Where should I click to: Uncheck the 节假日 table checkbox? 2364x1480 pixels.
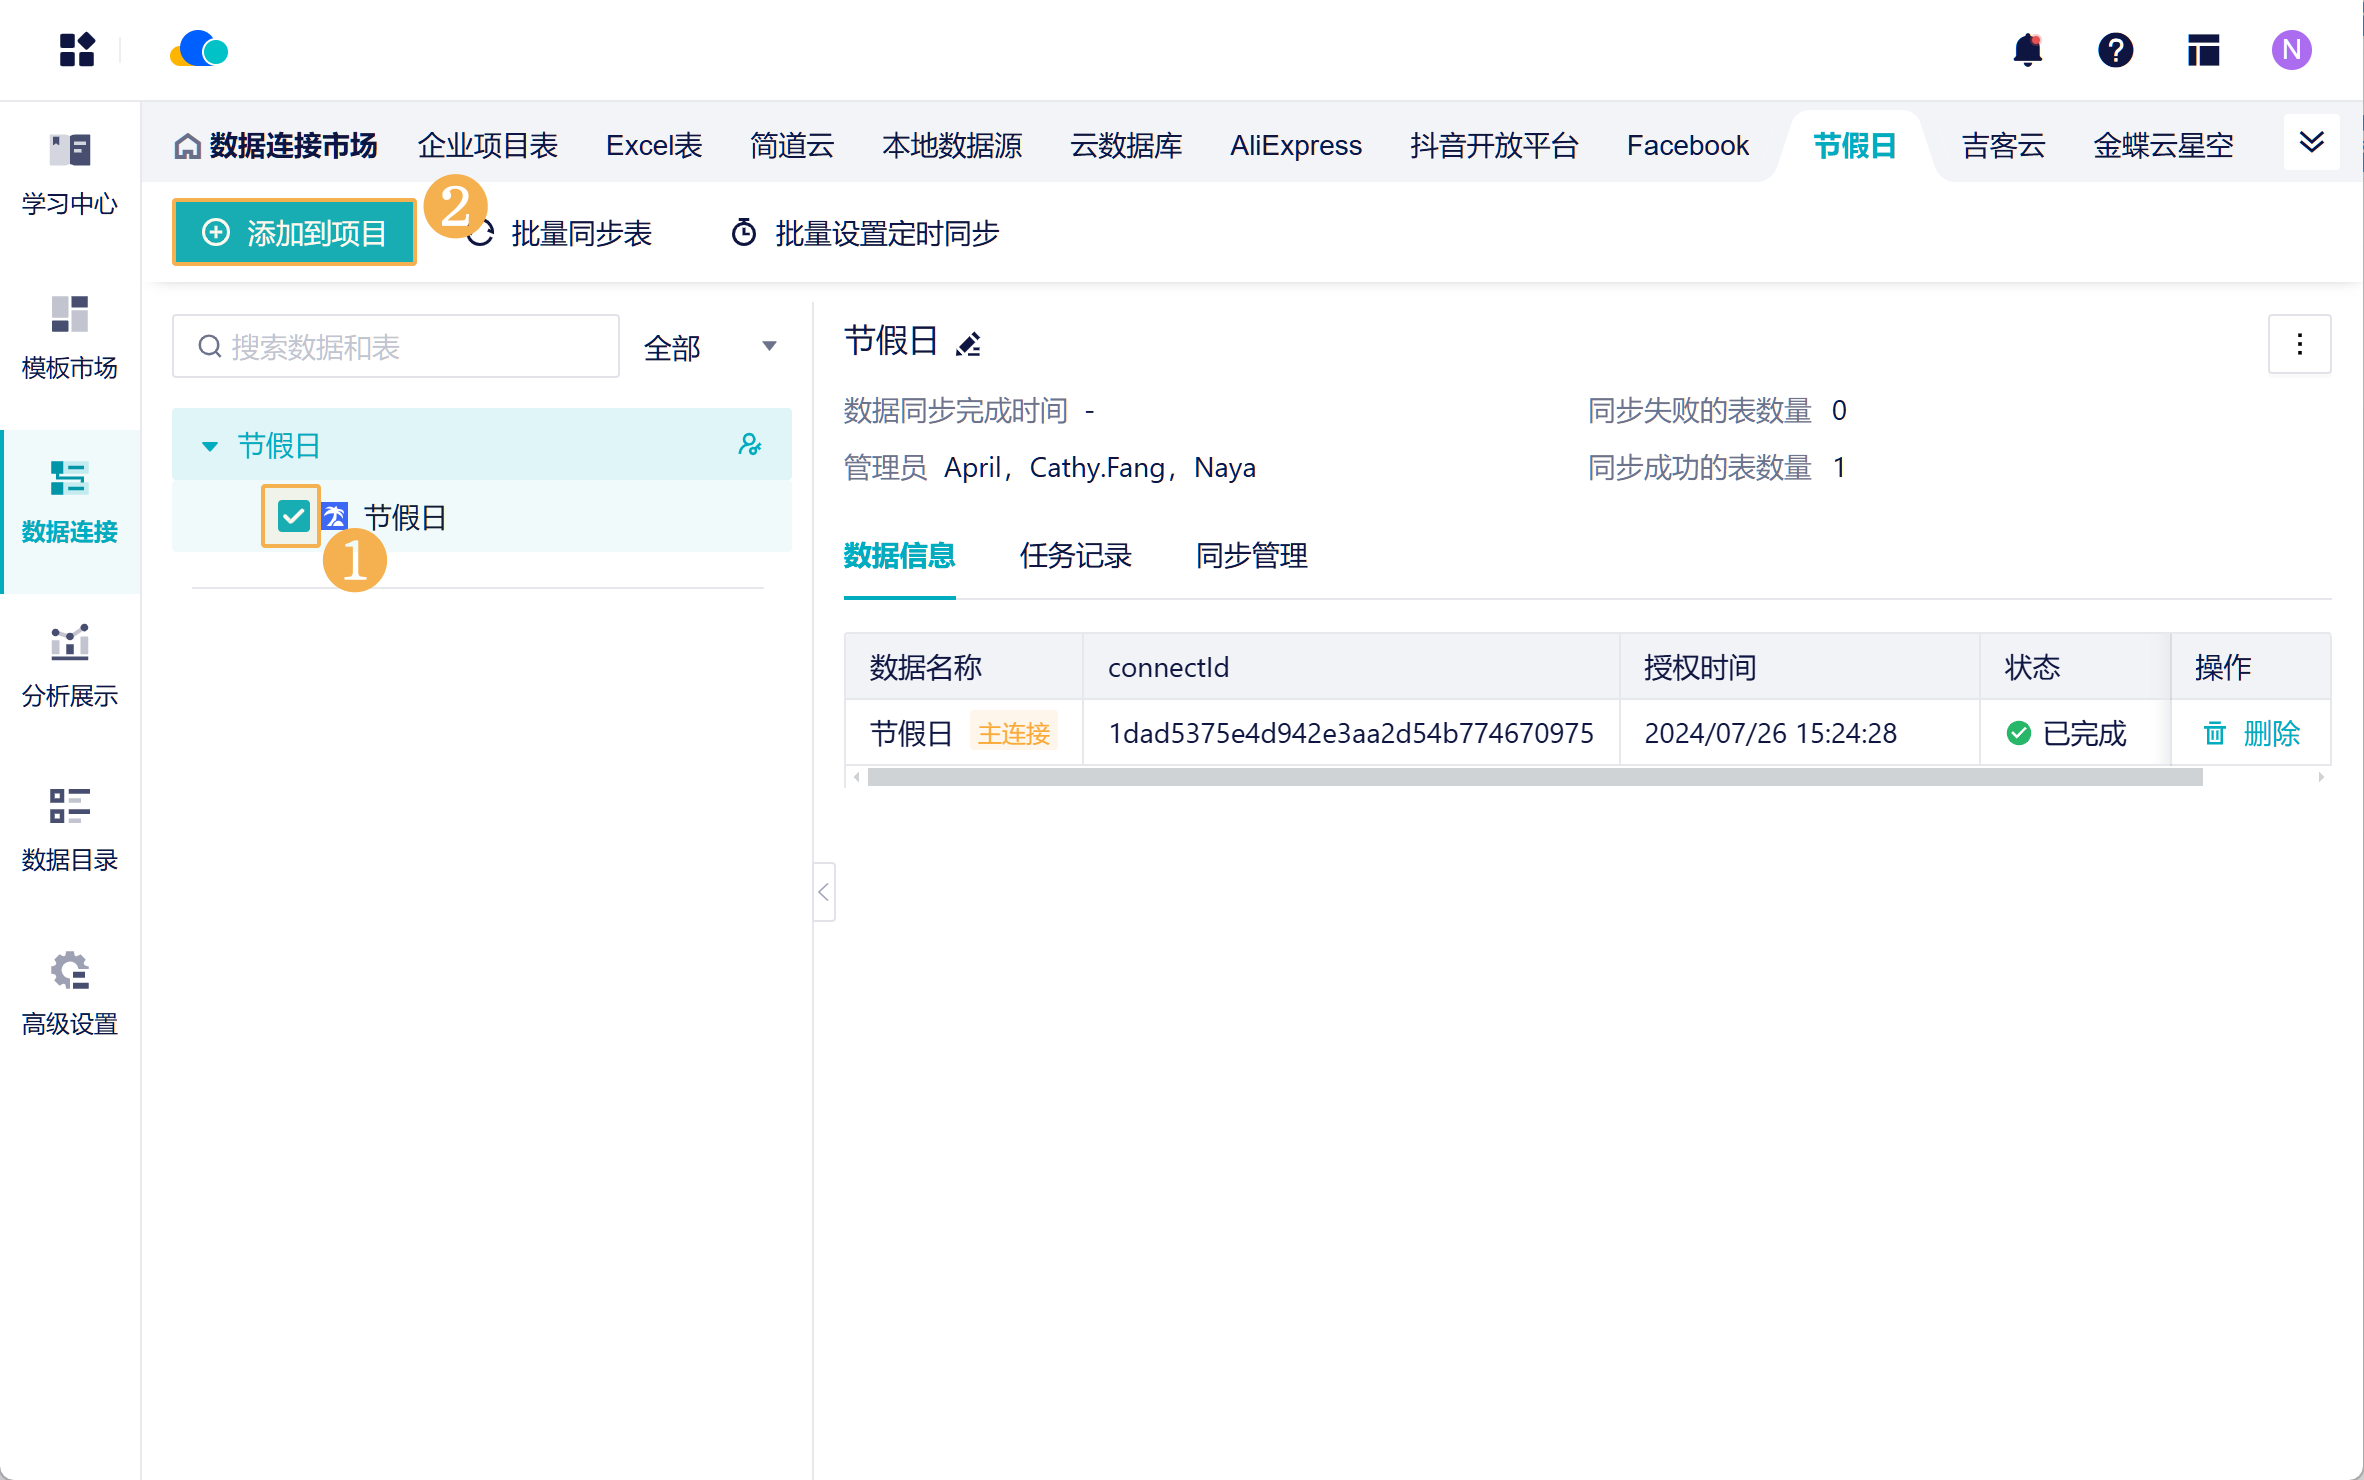[293, 516]
